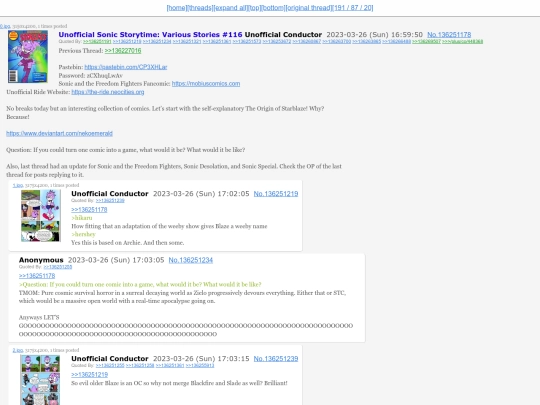Viewport: 540px width, 405px height.
Task: Open the 1.jpg file name link
Action: tap(18, 185)
